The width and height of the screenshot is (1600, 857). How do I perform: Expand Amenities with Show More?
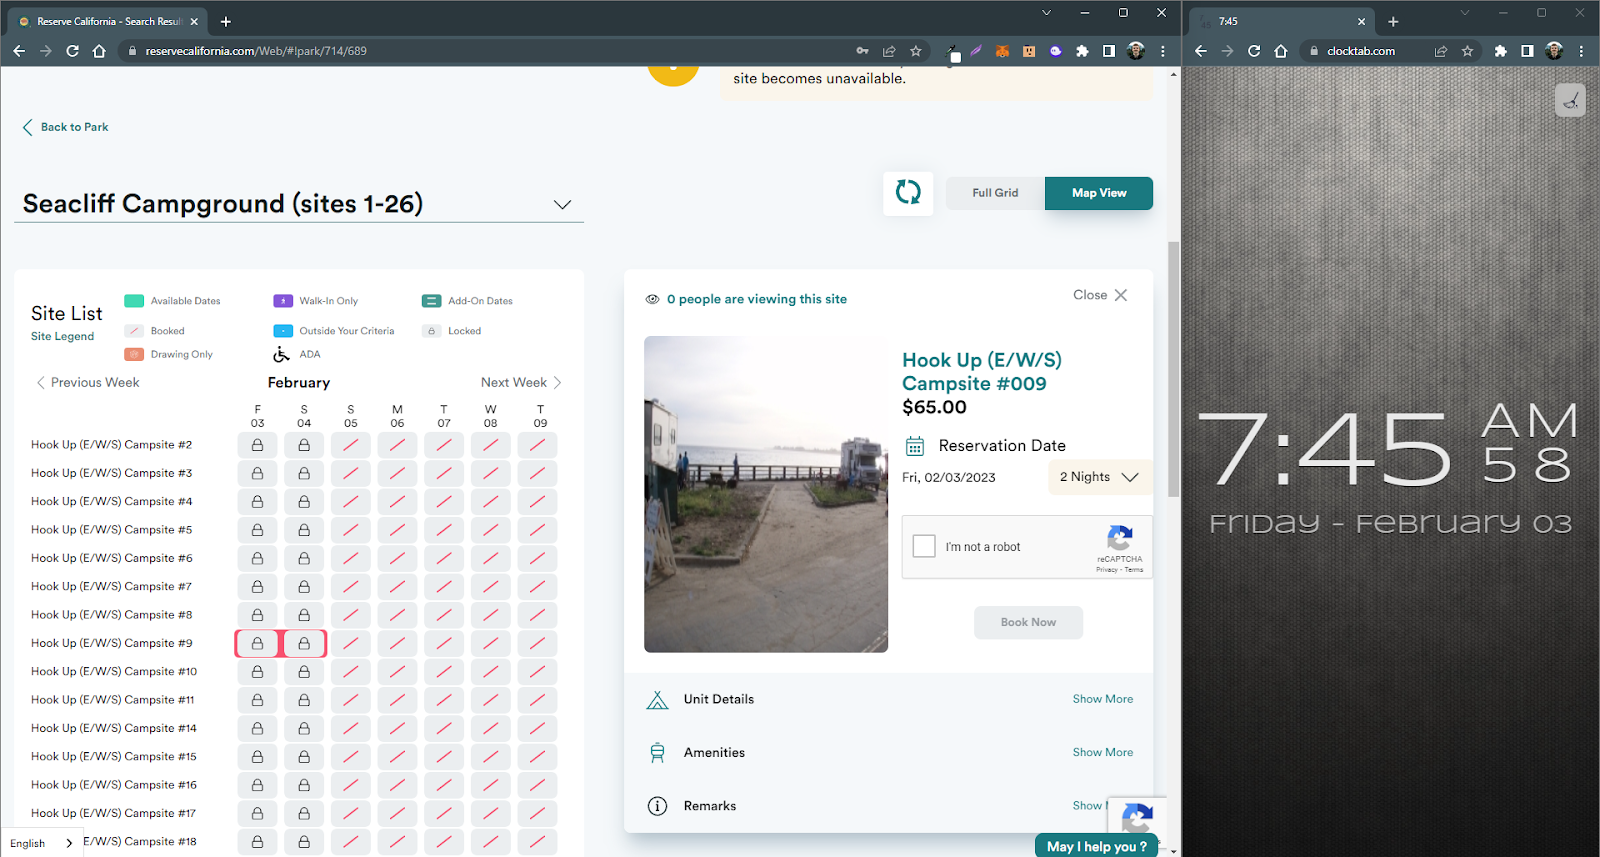point(1103,752)
